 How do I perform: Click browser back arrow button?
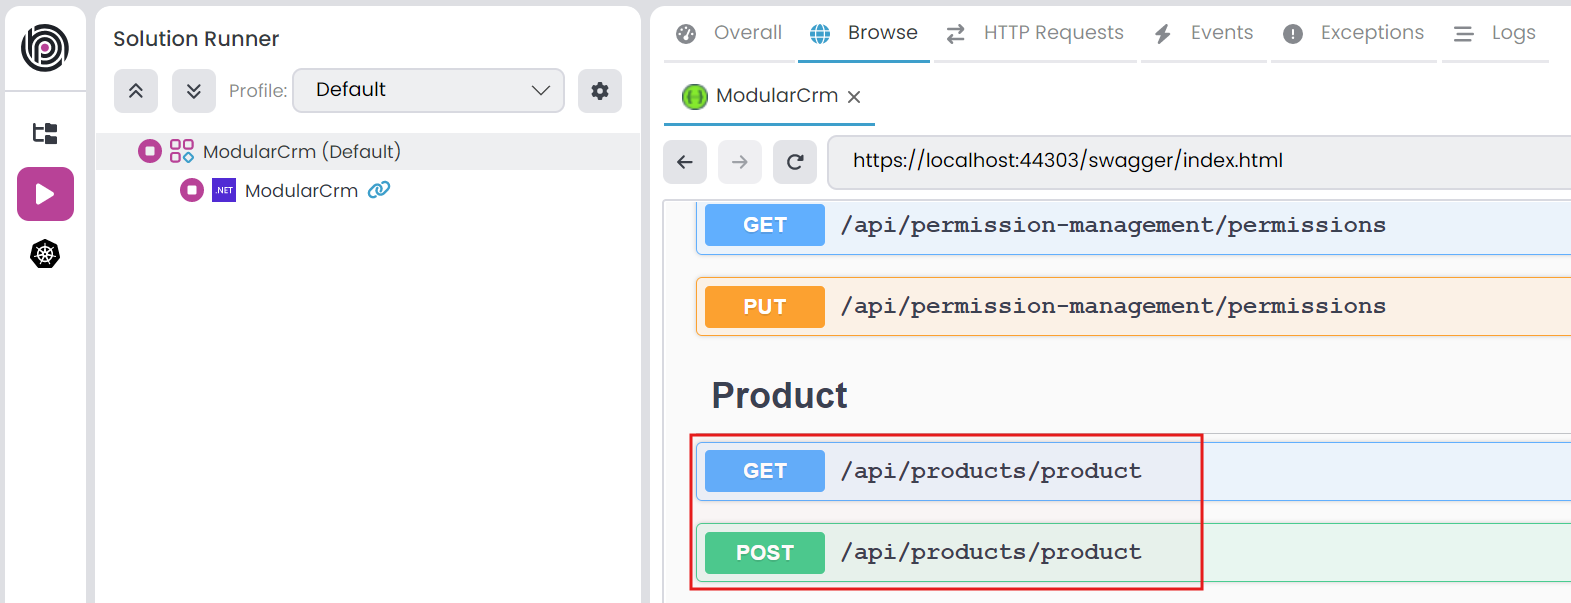coord(685,162)
